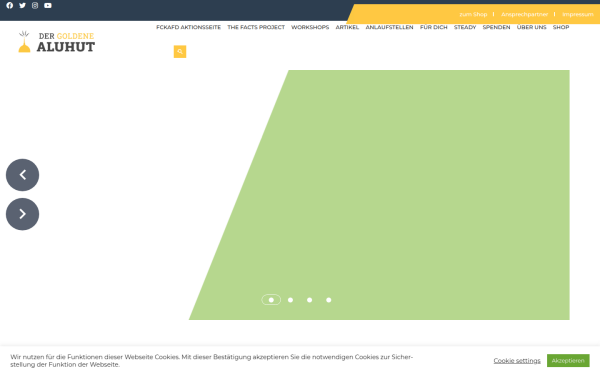
Task: Follow the Ansprechpartner link
Action: click(525, 14)
